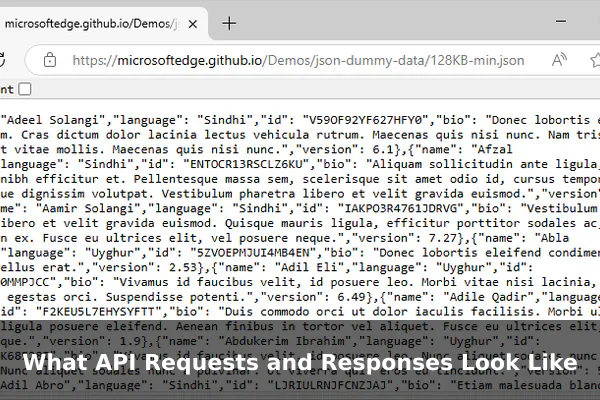Viewport: 600px width, 400px height.
Task: Click the id "F2KEU5L7EHYSYFTT"
Action: pos(99,312)
